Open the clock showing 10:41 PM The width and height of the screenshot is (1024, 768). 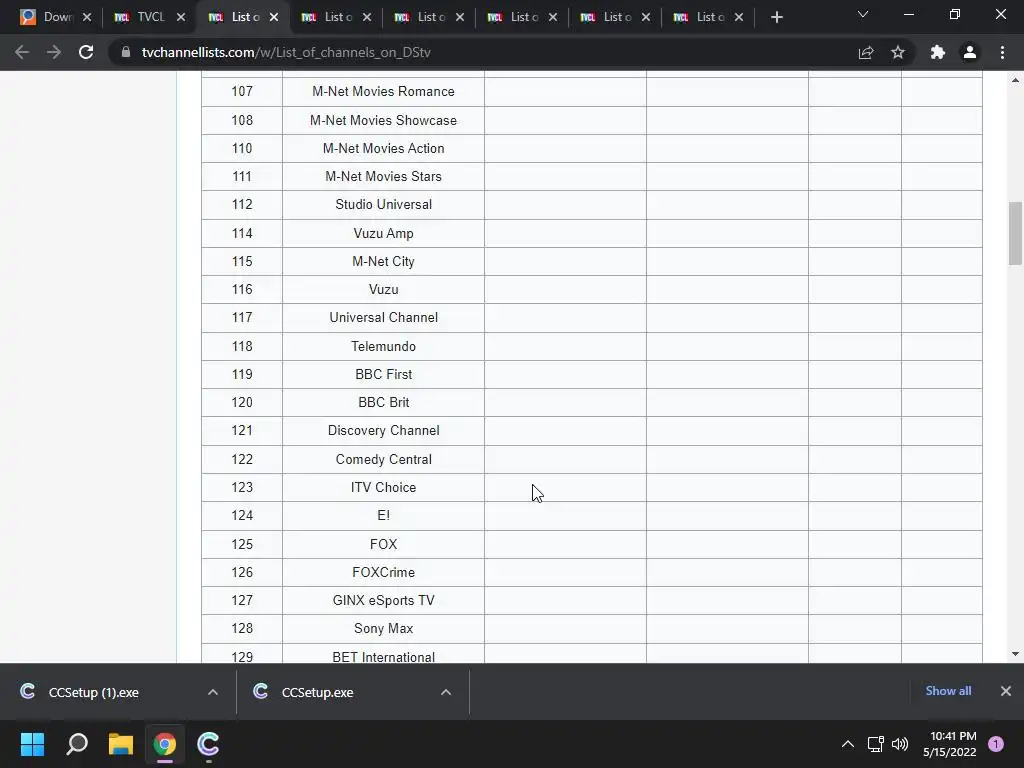click(950, 744)
